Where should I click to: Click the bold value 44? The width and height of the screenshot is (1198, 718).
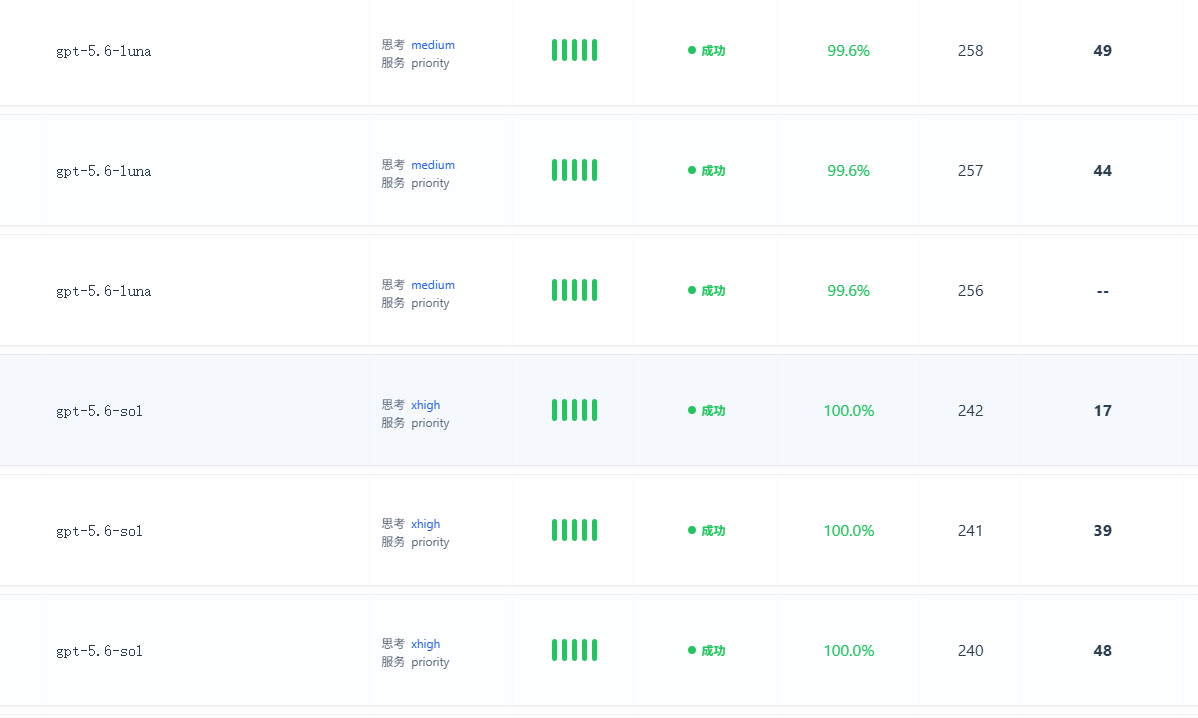click(x=1102, y=170)
